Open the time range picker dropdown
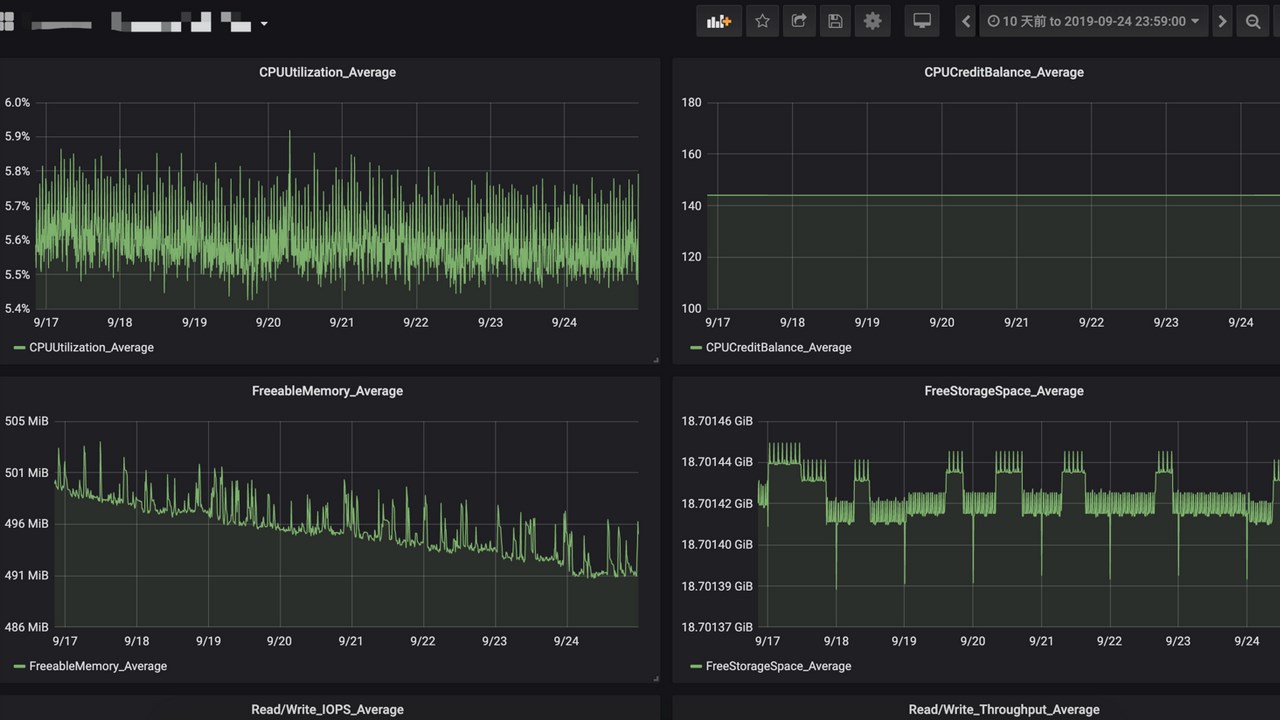Image resolution: width=1280 pixels, height=720 pixels. click(1093, 21)
